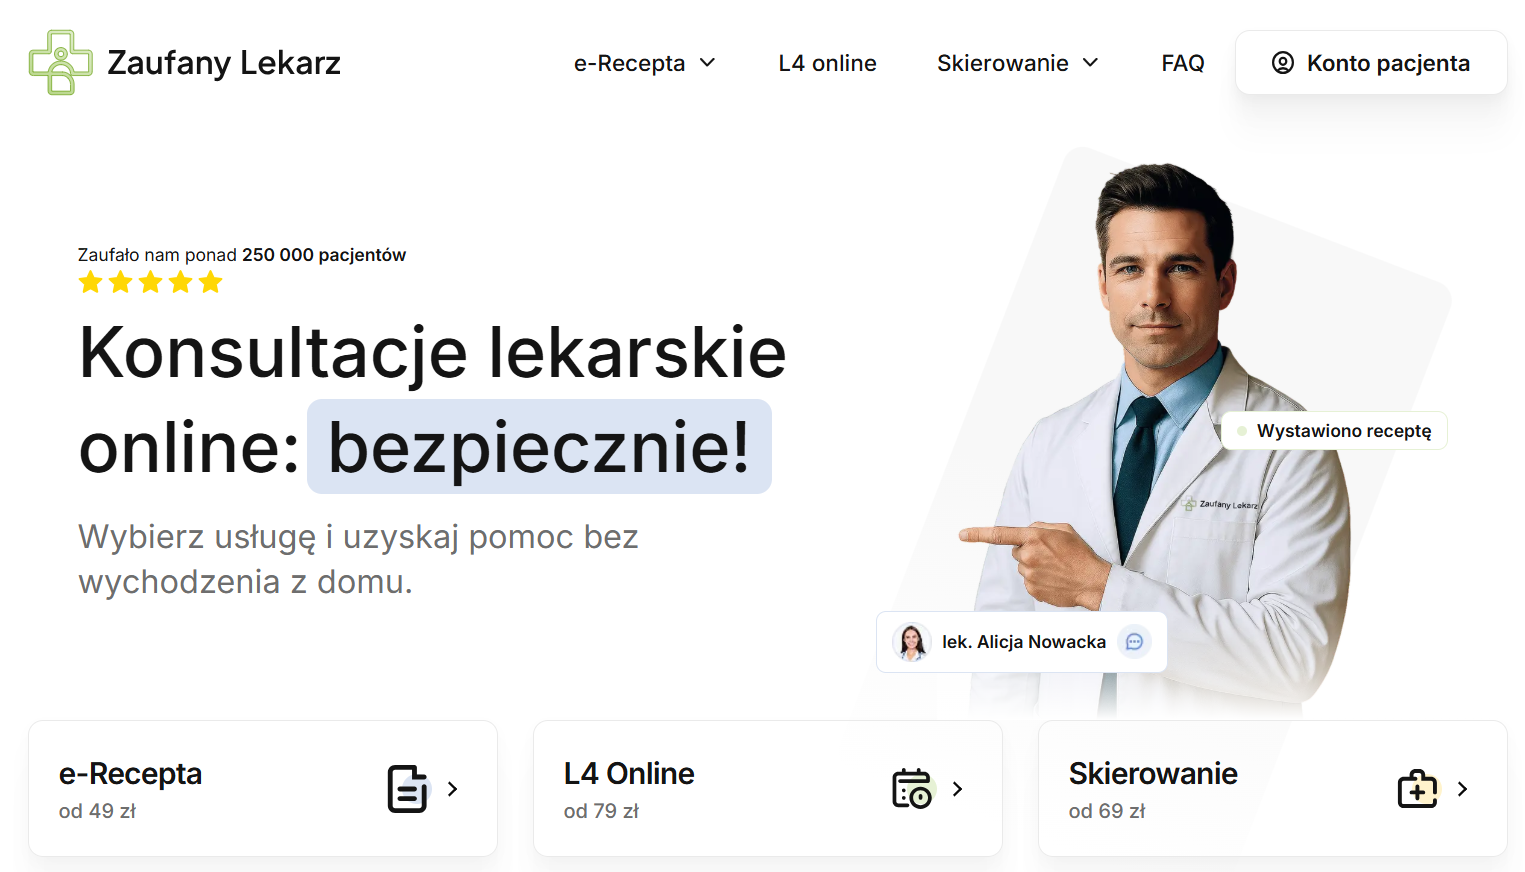
Task: Click the arrow on the Skierowanie card
Action: (x=1462, y=788)
